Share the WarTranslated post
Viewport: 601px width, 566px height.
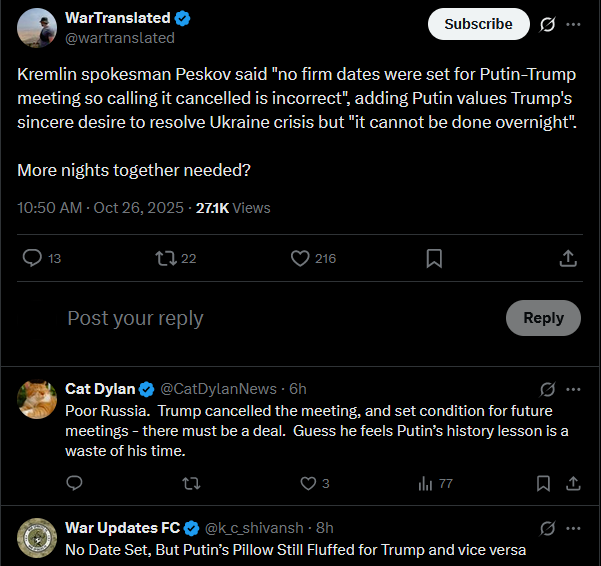click(567, 258)
